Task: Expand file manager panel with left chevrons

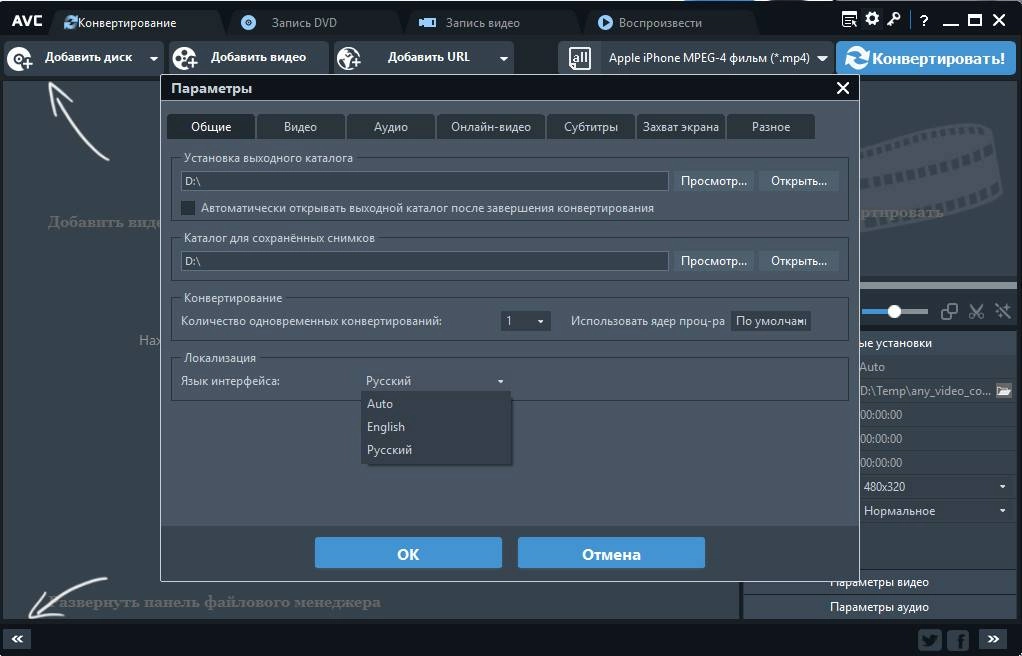Action: pos(18,639)
